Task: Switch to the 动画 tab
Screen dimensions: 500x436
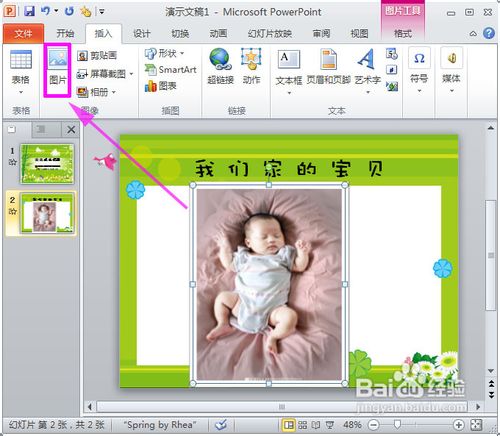Action: (x=218, y=33)
